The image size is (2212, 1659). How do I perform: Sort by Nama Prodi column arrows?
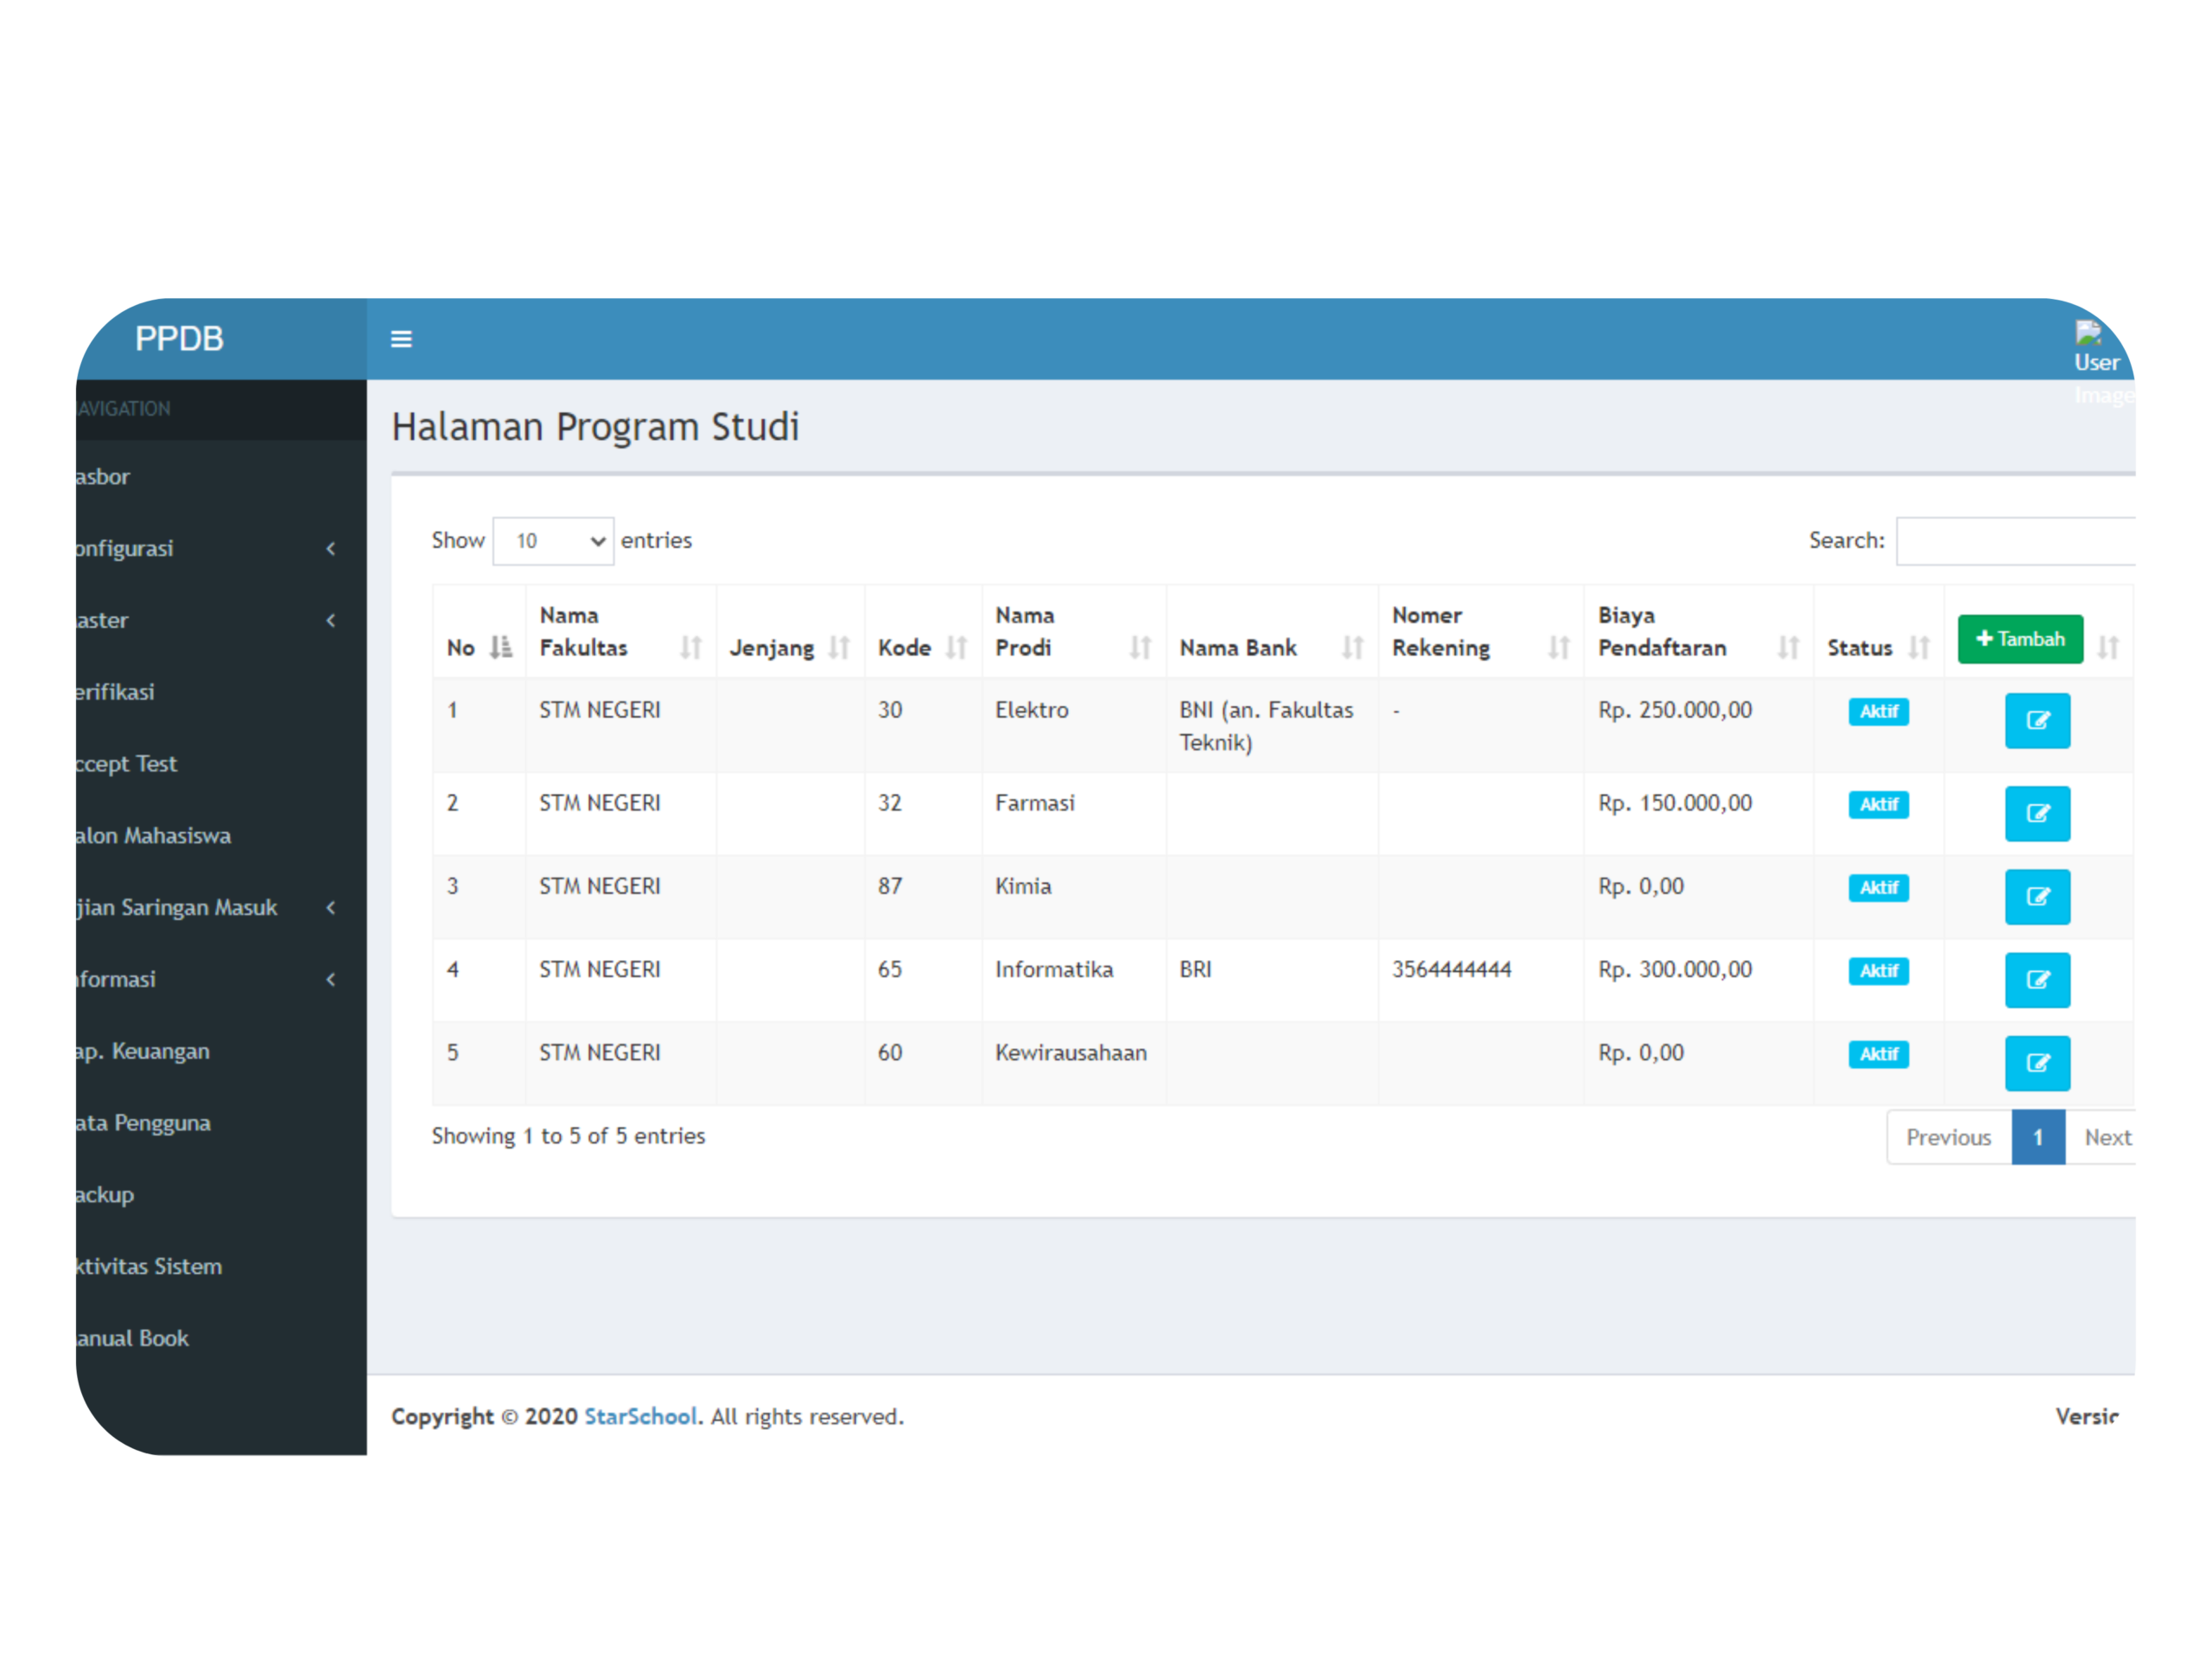[1139, 647]
